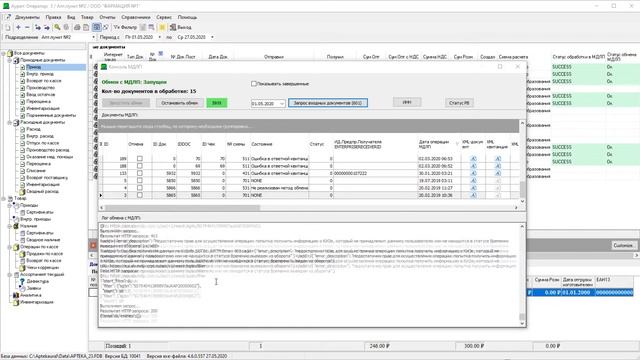Click the red icon beside main table
The image size is (640, 360).
pos(93,245)
